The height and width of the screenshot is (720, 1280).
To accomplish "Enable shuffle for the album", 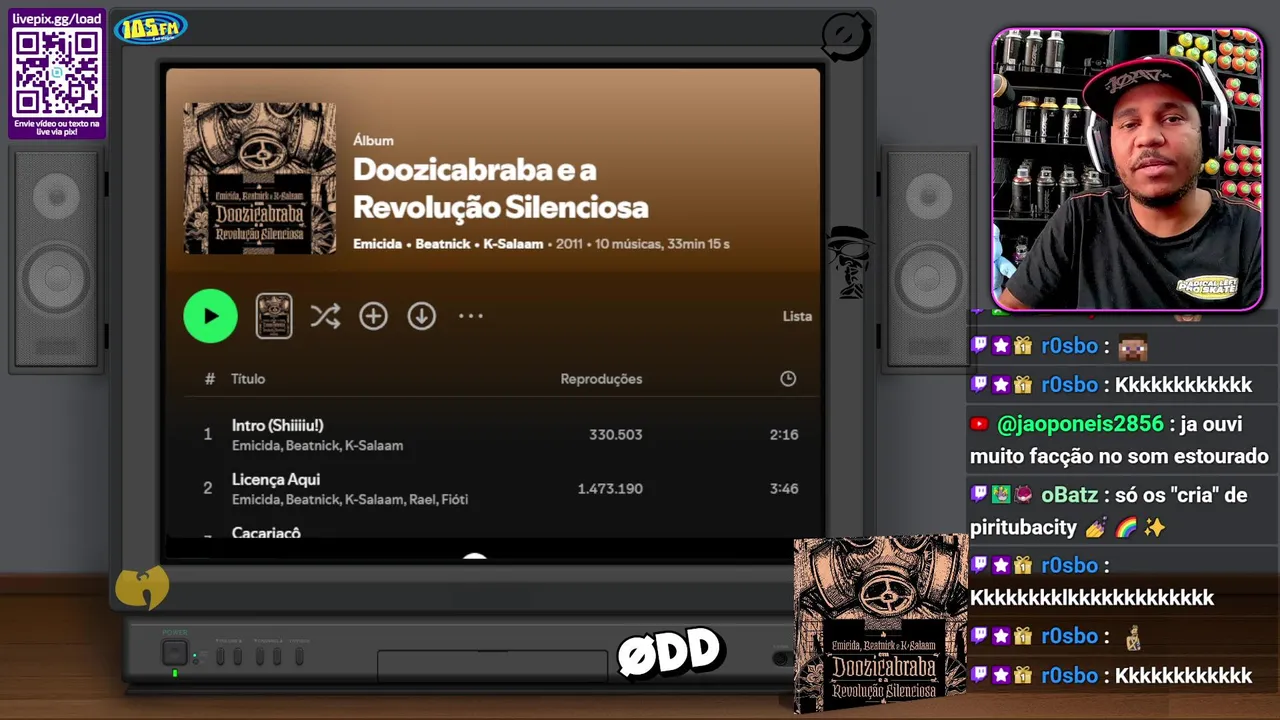I will (325, 316).
